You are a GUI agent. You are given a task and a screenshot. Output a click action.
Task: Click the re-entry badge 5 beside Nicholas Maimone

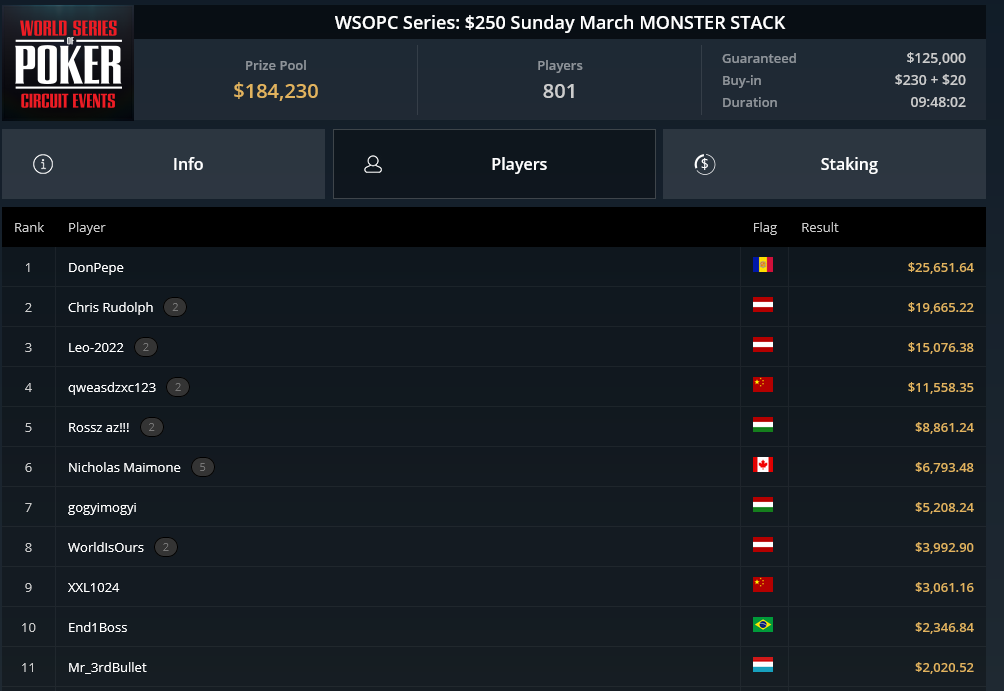tap(202, 467)
